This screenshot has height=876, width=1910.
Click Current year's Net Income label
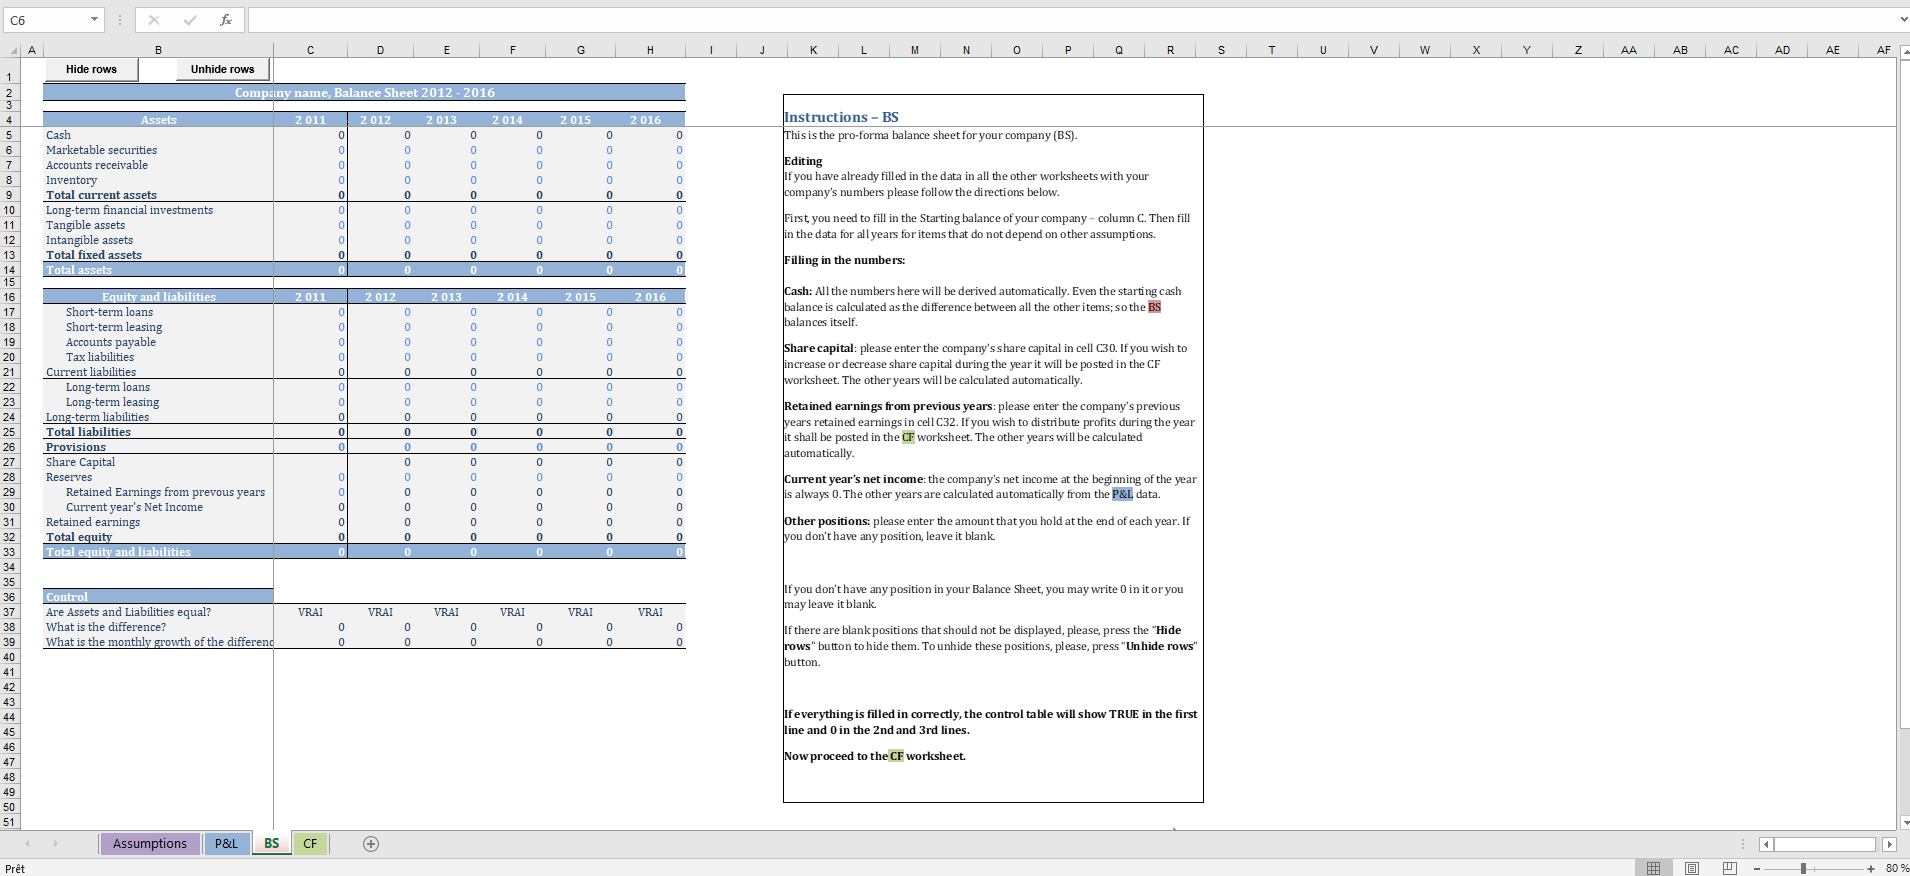[x=134, y=507]
